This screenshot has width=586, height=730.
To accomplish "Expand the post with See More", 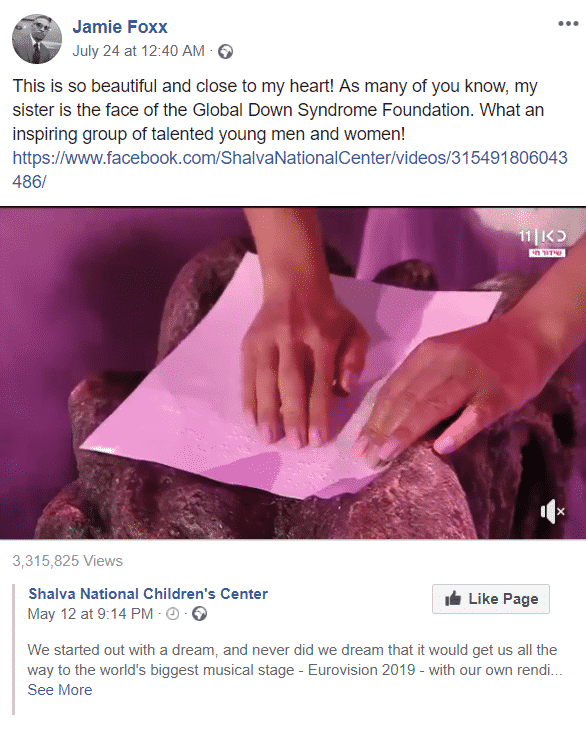I will pos(60,689).
